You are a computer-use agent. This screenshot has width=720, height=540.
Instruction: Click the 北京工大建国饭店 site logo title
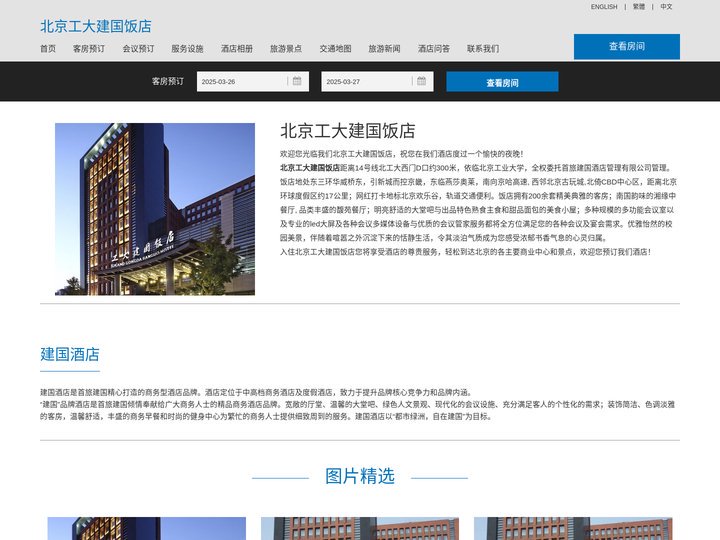[x=96, y=26]
